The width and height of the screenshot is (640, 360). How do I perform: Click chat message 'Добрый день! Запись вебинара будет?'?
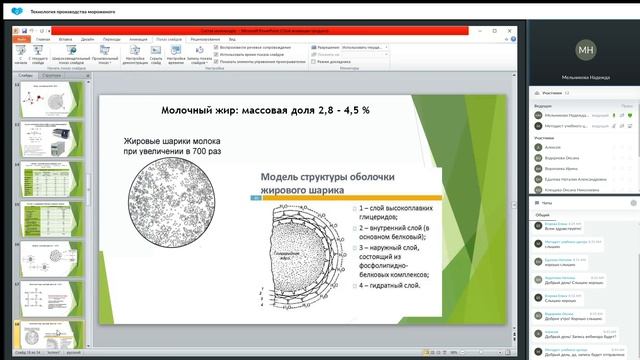point(580,337)
